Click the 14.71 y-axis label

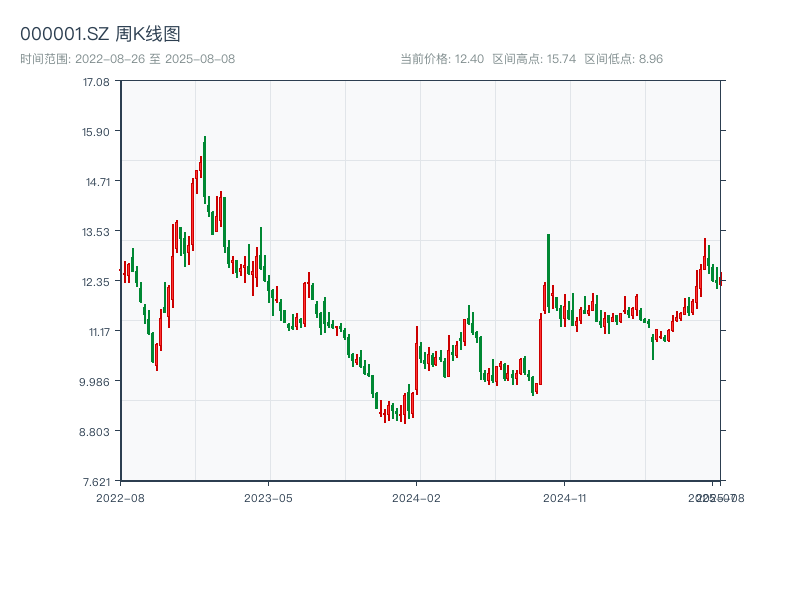(x=97, y=182)
